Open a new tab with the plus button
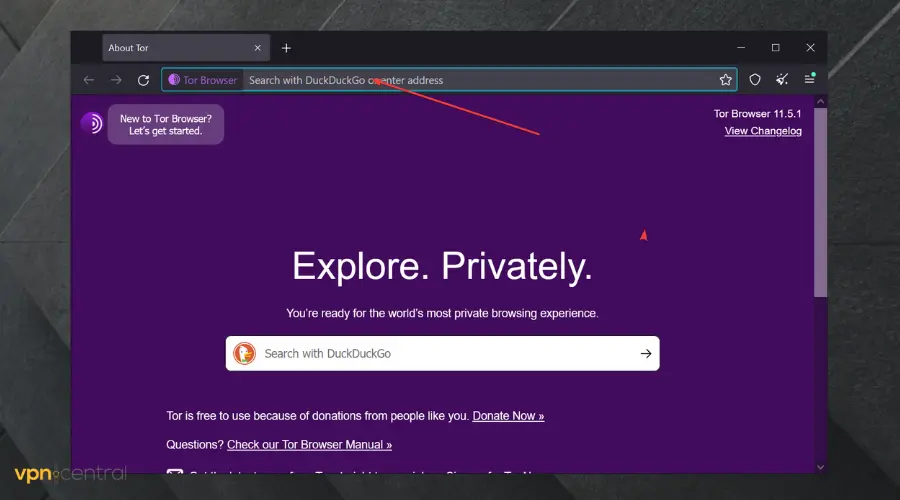Viewport: 900px width, 500px height. click(x=286, y=48)
